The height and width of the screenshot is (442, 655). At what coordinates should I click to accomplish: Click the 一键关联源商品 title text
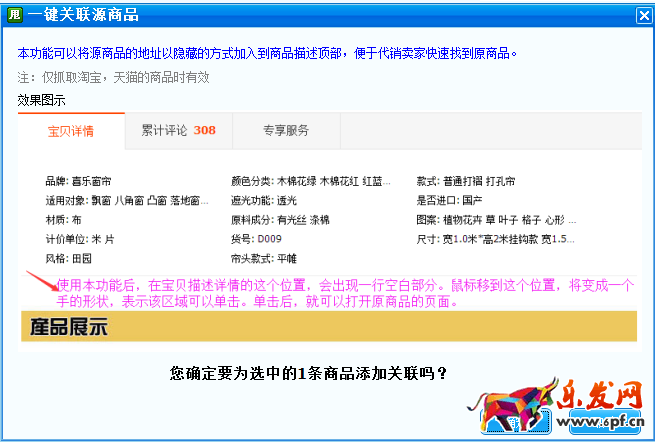(84, 15)
